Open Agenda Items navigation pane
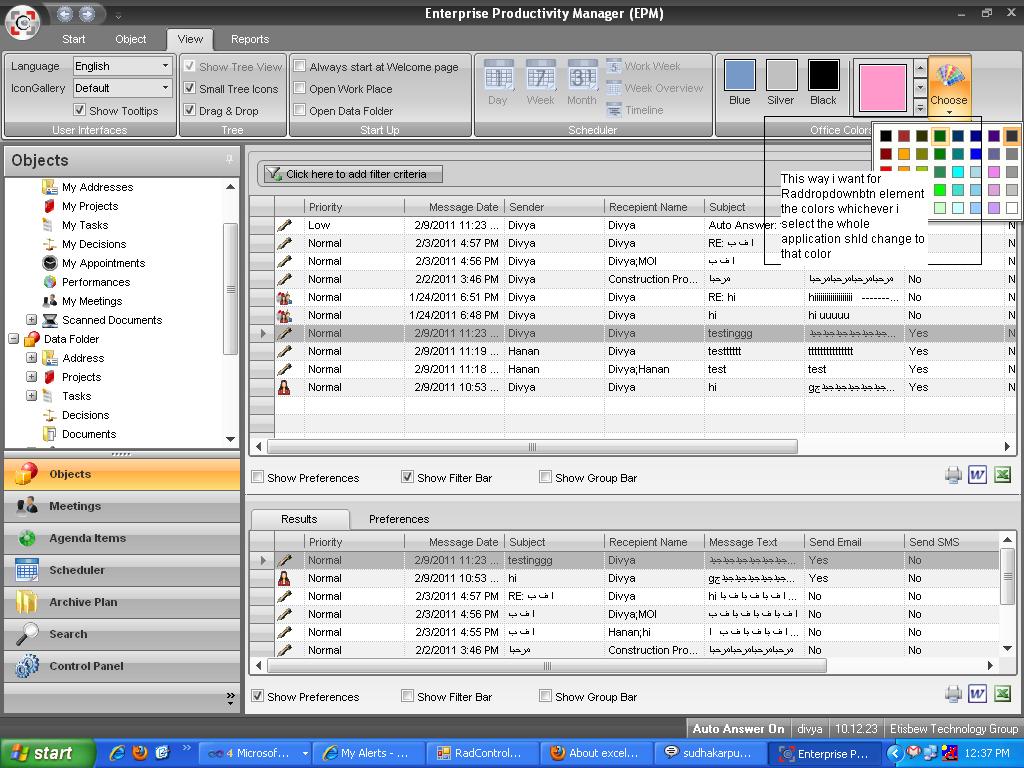This screenshot has width=1024, height=768. (122, 538)
